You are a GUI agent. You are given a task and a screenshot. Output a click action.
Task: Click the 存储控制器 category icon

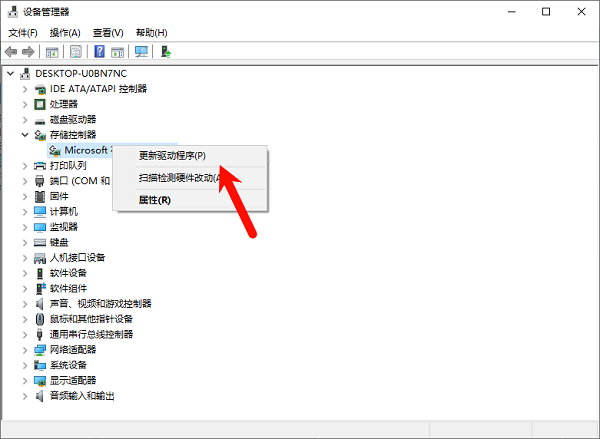pos(40,135)
